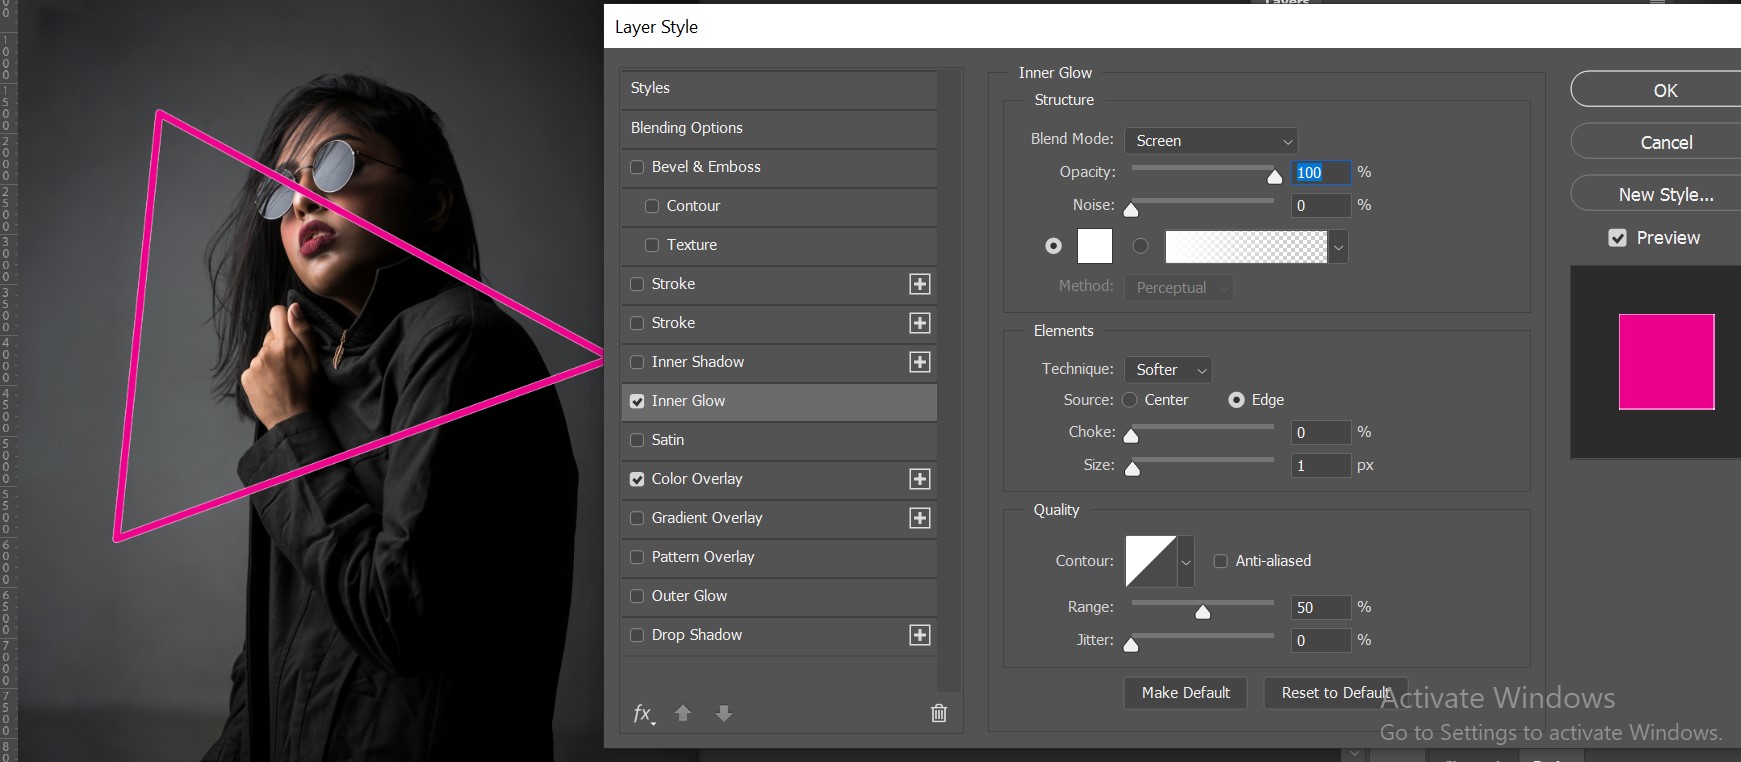Select the Inner Shadow effect row
This screenshot has width=1741, height=762.
click(x=779, y=362)
